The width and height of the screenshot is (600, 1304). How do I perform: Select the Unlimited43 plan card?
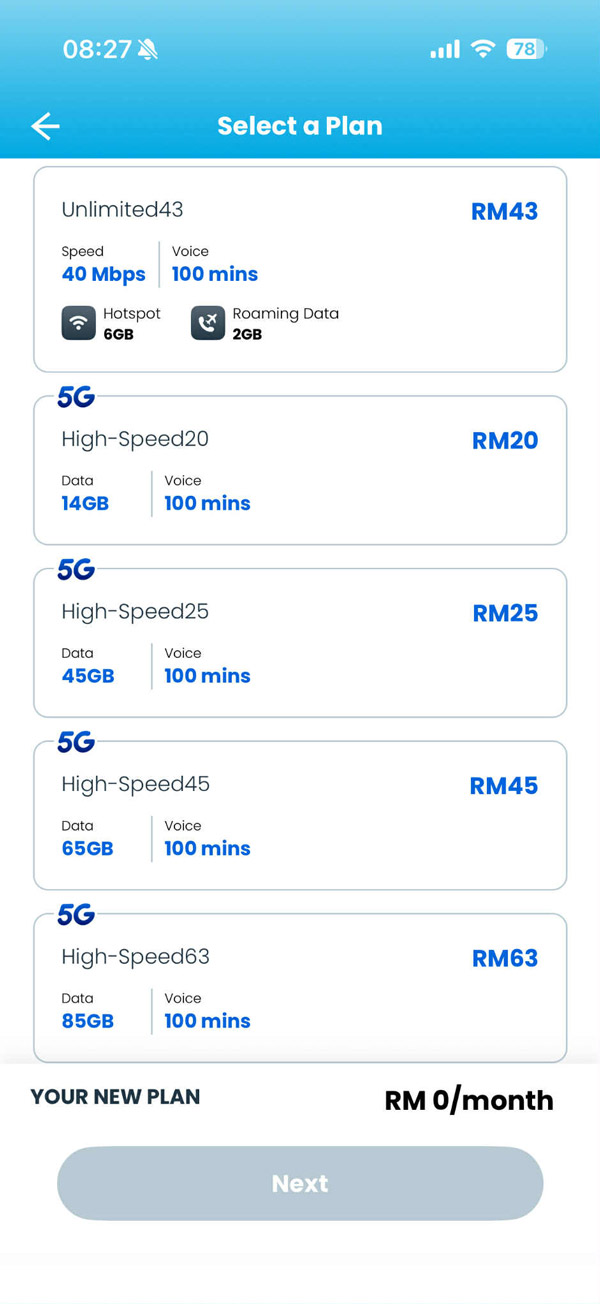pos(300,270)
